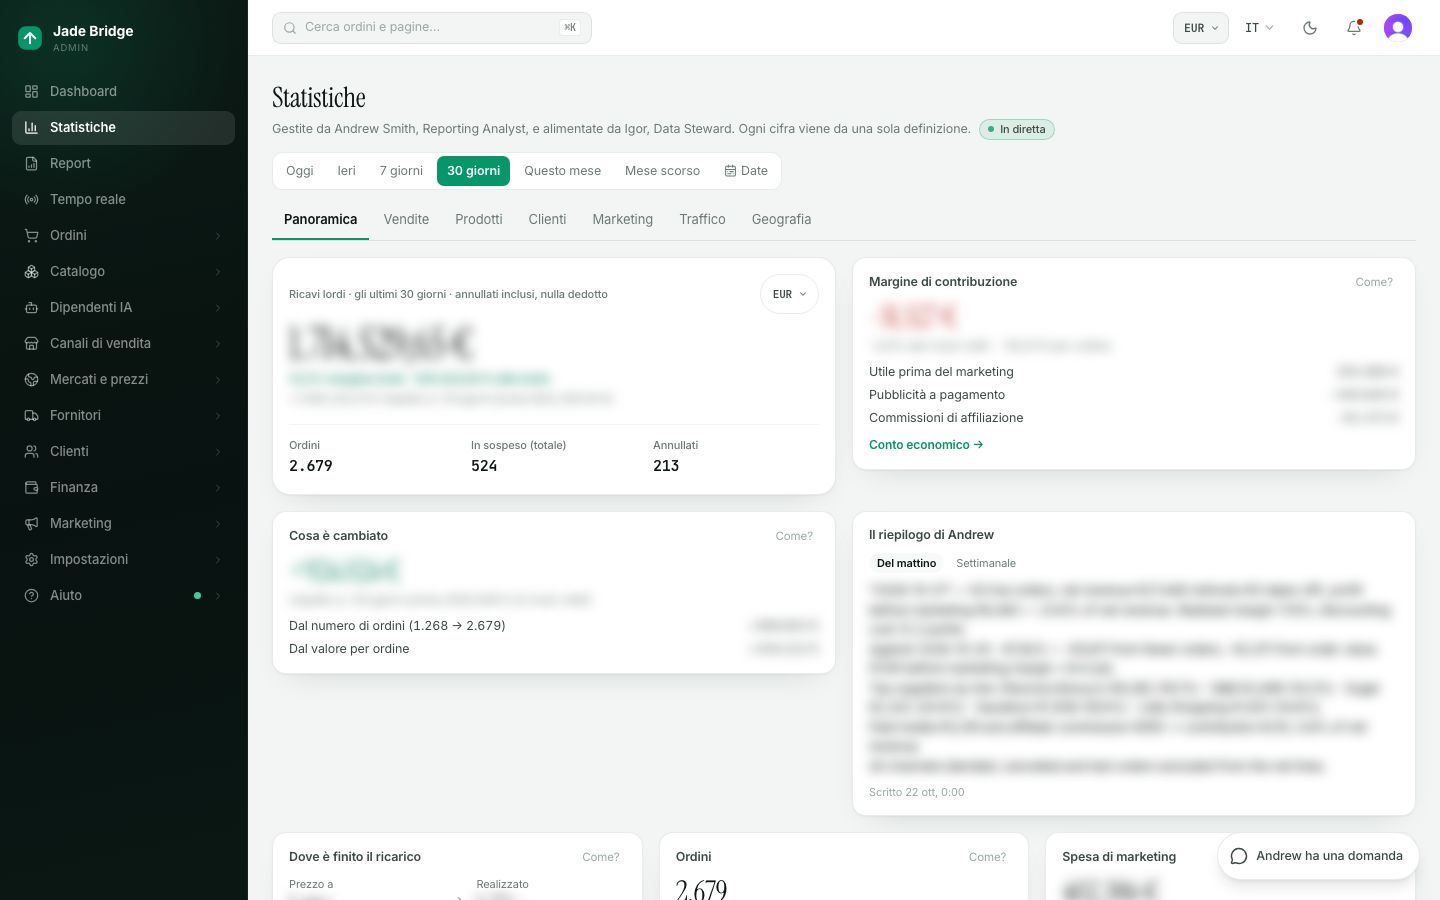Image resolution: width=1440 pixels, height=900 pixels.
Task: Open the Traffico tab
Action: tap(702, 219)
